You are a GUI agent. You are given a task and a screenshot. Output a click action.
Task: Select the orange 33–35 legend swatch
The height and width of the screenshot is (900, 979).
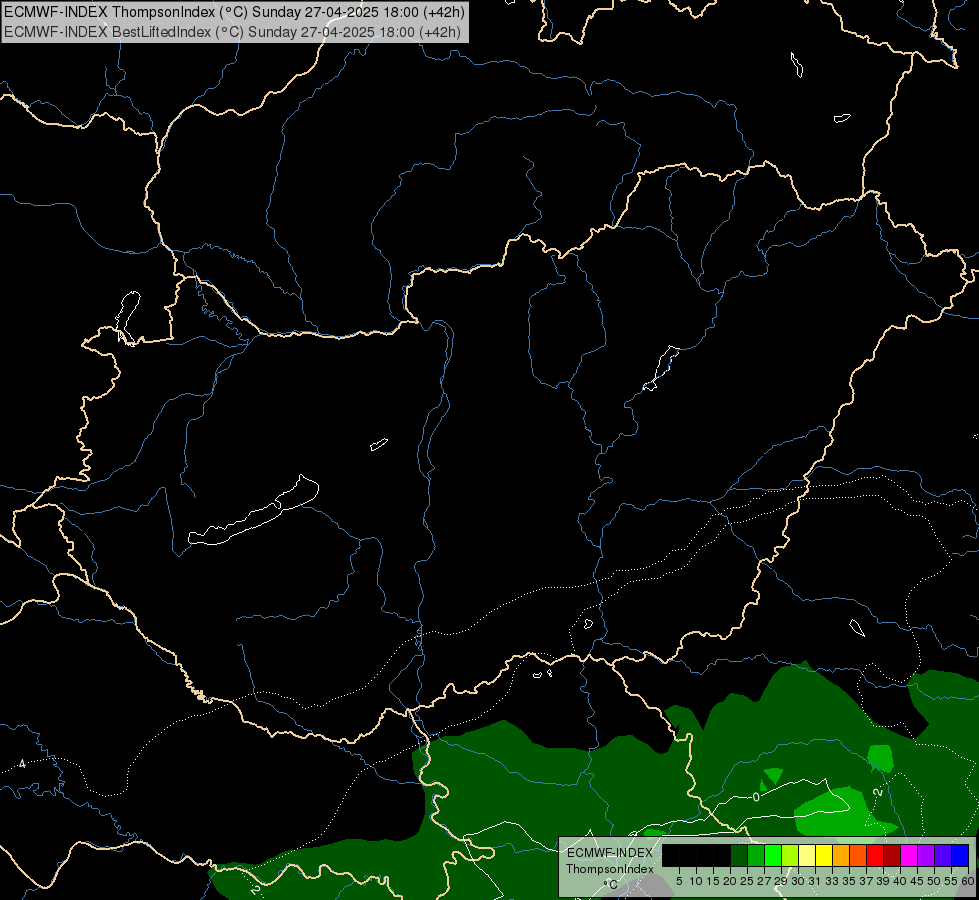pos(841,855)
